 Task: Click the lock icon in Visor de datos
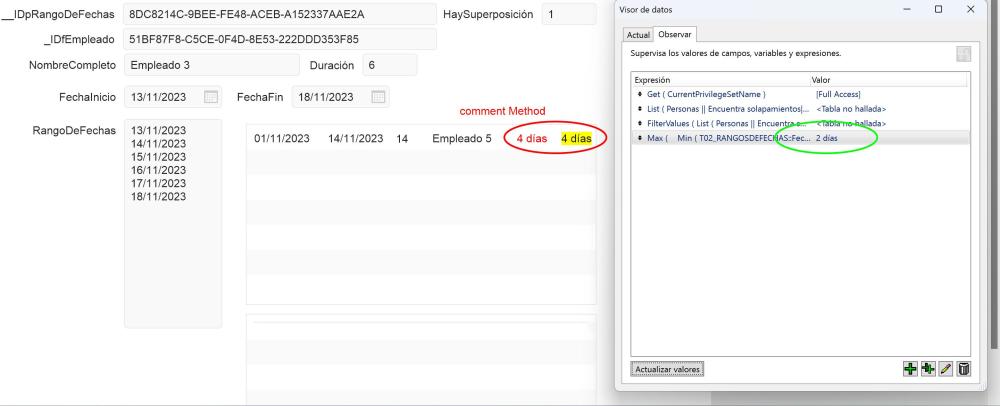click(962, 53)
